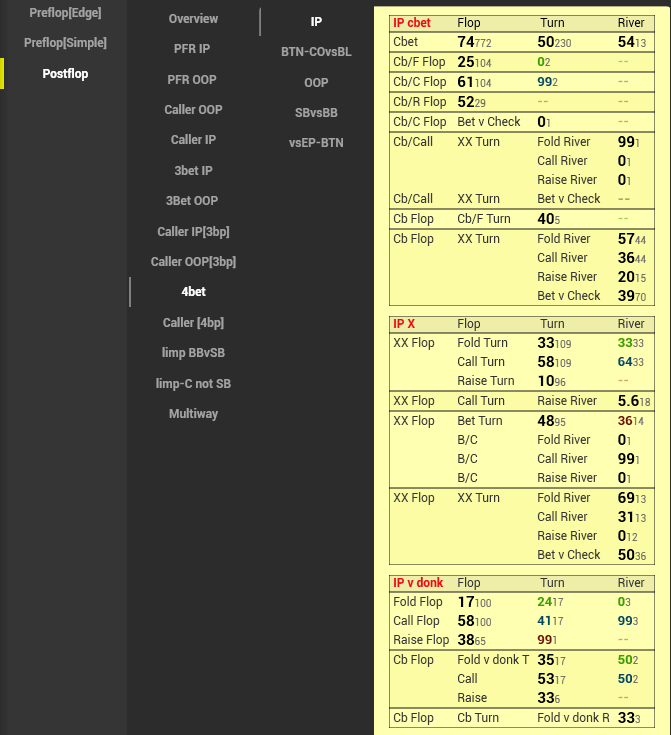Viewport: 671px width, 735px height.
Task: Switch to the Preflop[Simple] section
Action: click(x=65, y=43)
